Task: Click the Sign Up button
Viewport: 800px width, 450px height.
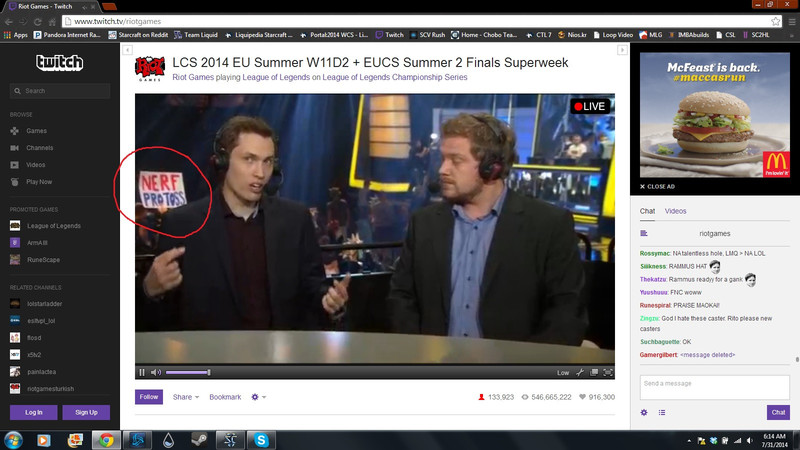Action: [86, 412]
